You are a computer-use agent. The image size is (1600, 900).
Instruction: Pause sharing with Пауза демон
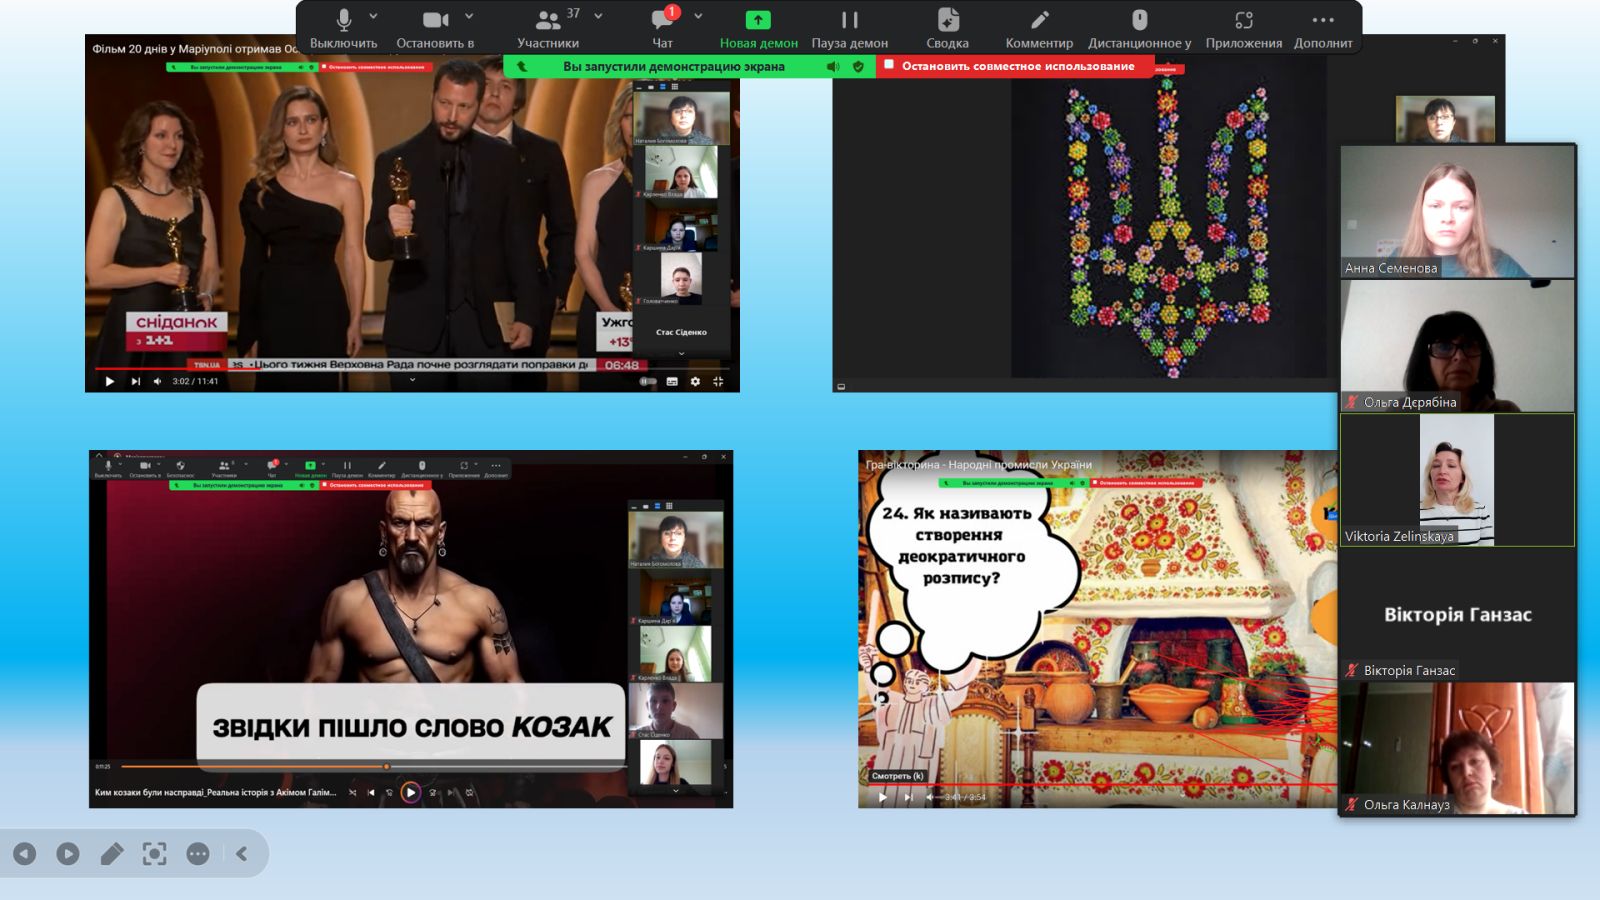coord(850,28)
